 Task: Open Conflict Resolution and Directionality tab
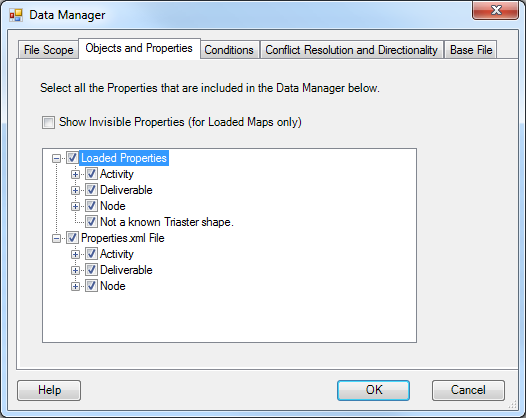coord(352,50)
